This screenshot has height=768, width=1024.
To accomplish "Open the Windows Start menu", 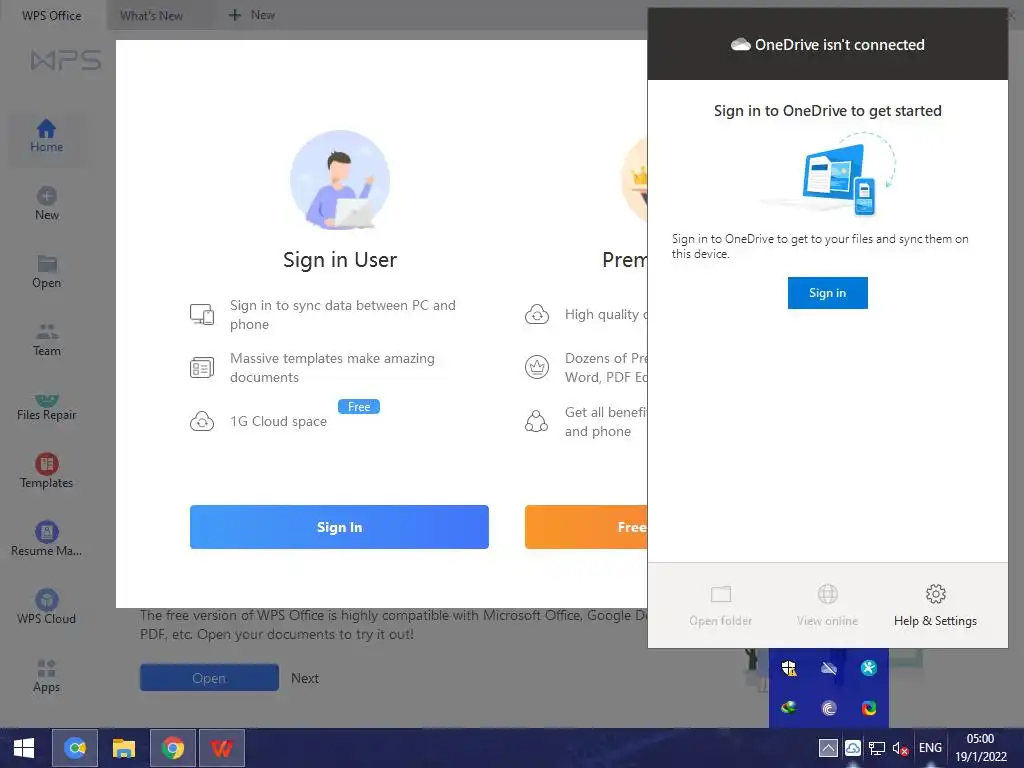I will point(24,748).
